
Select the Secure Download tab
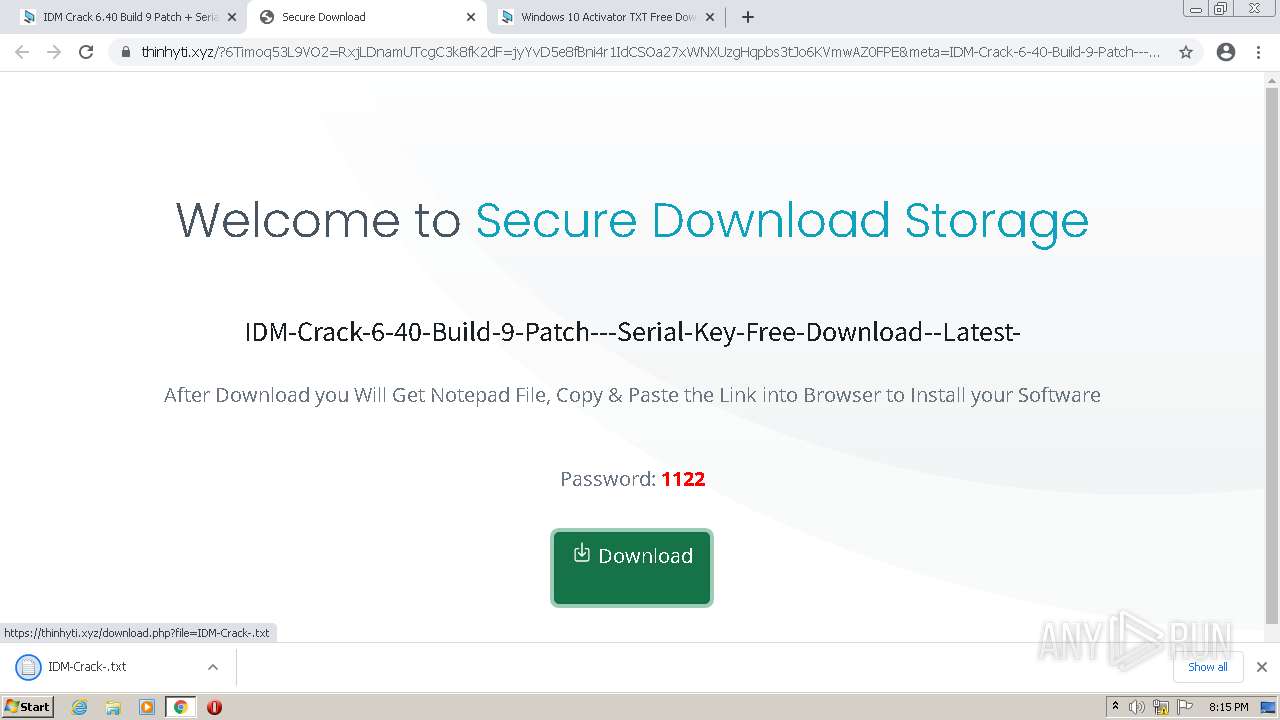366,17
